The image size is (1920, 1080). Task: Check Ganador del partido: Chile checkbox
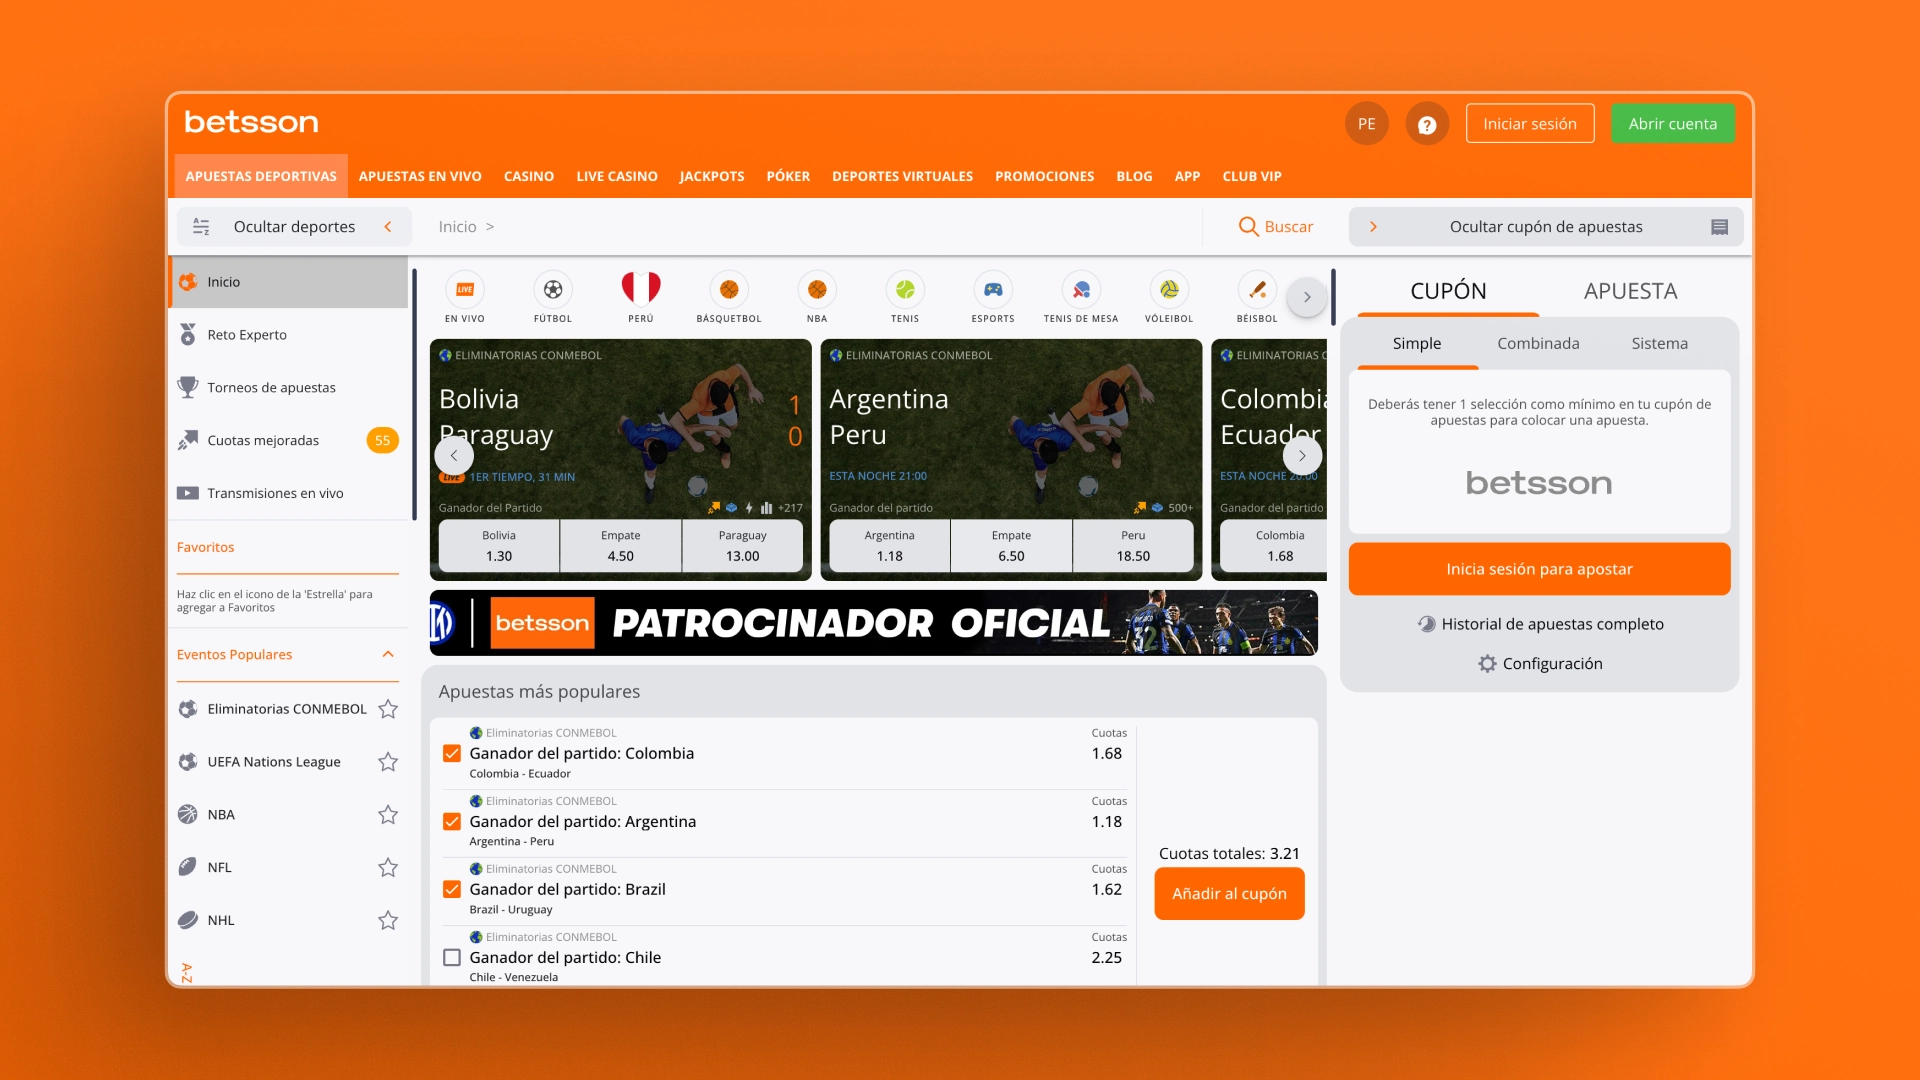point(452,958)
